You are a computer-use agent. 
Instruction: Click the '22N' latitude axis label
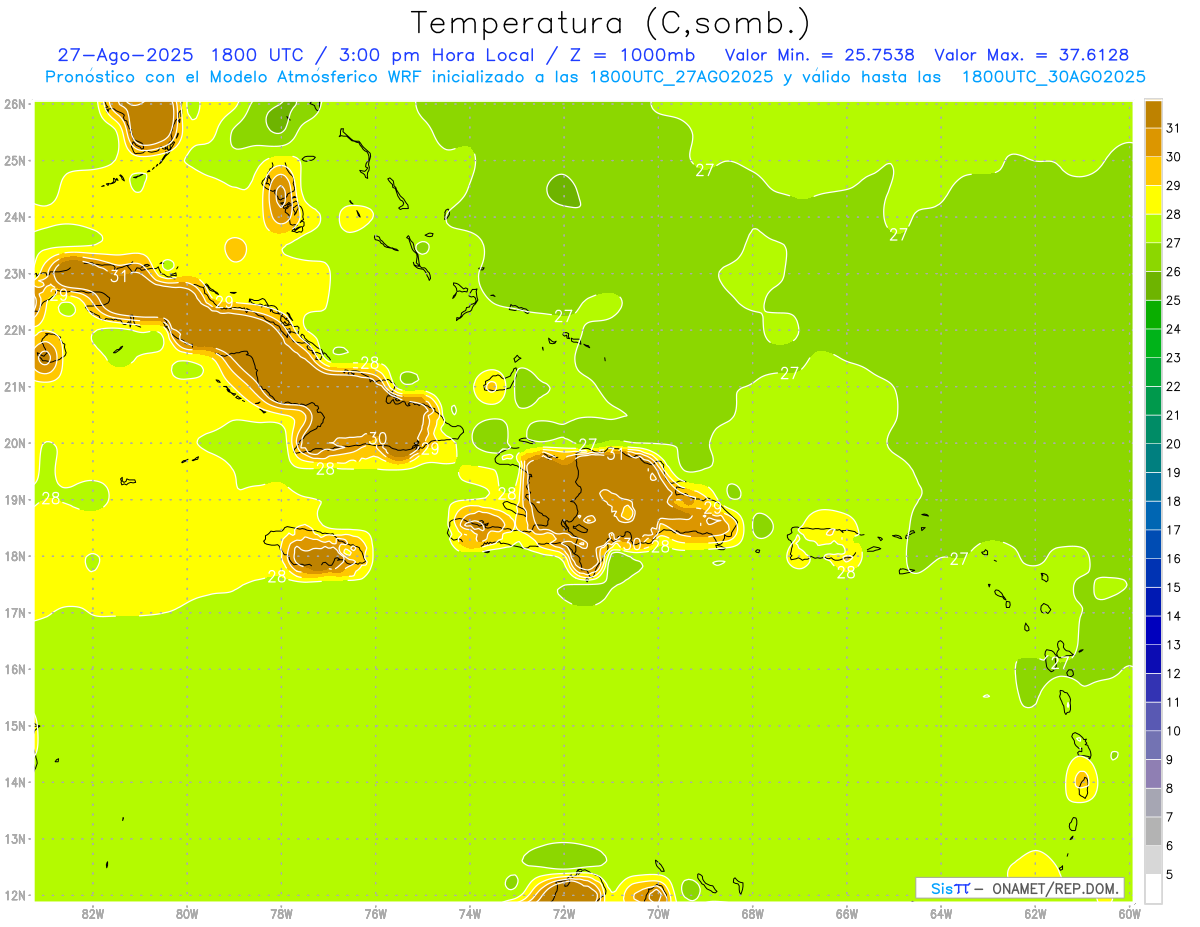point(14,330)
